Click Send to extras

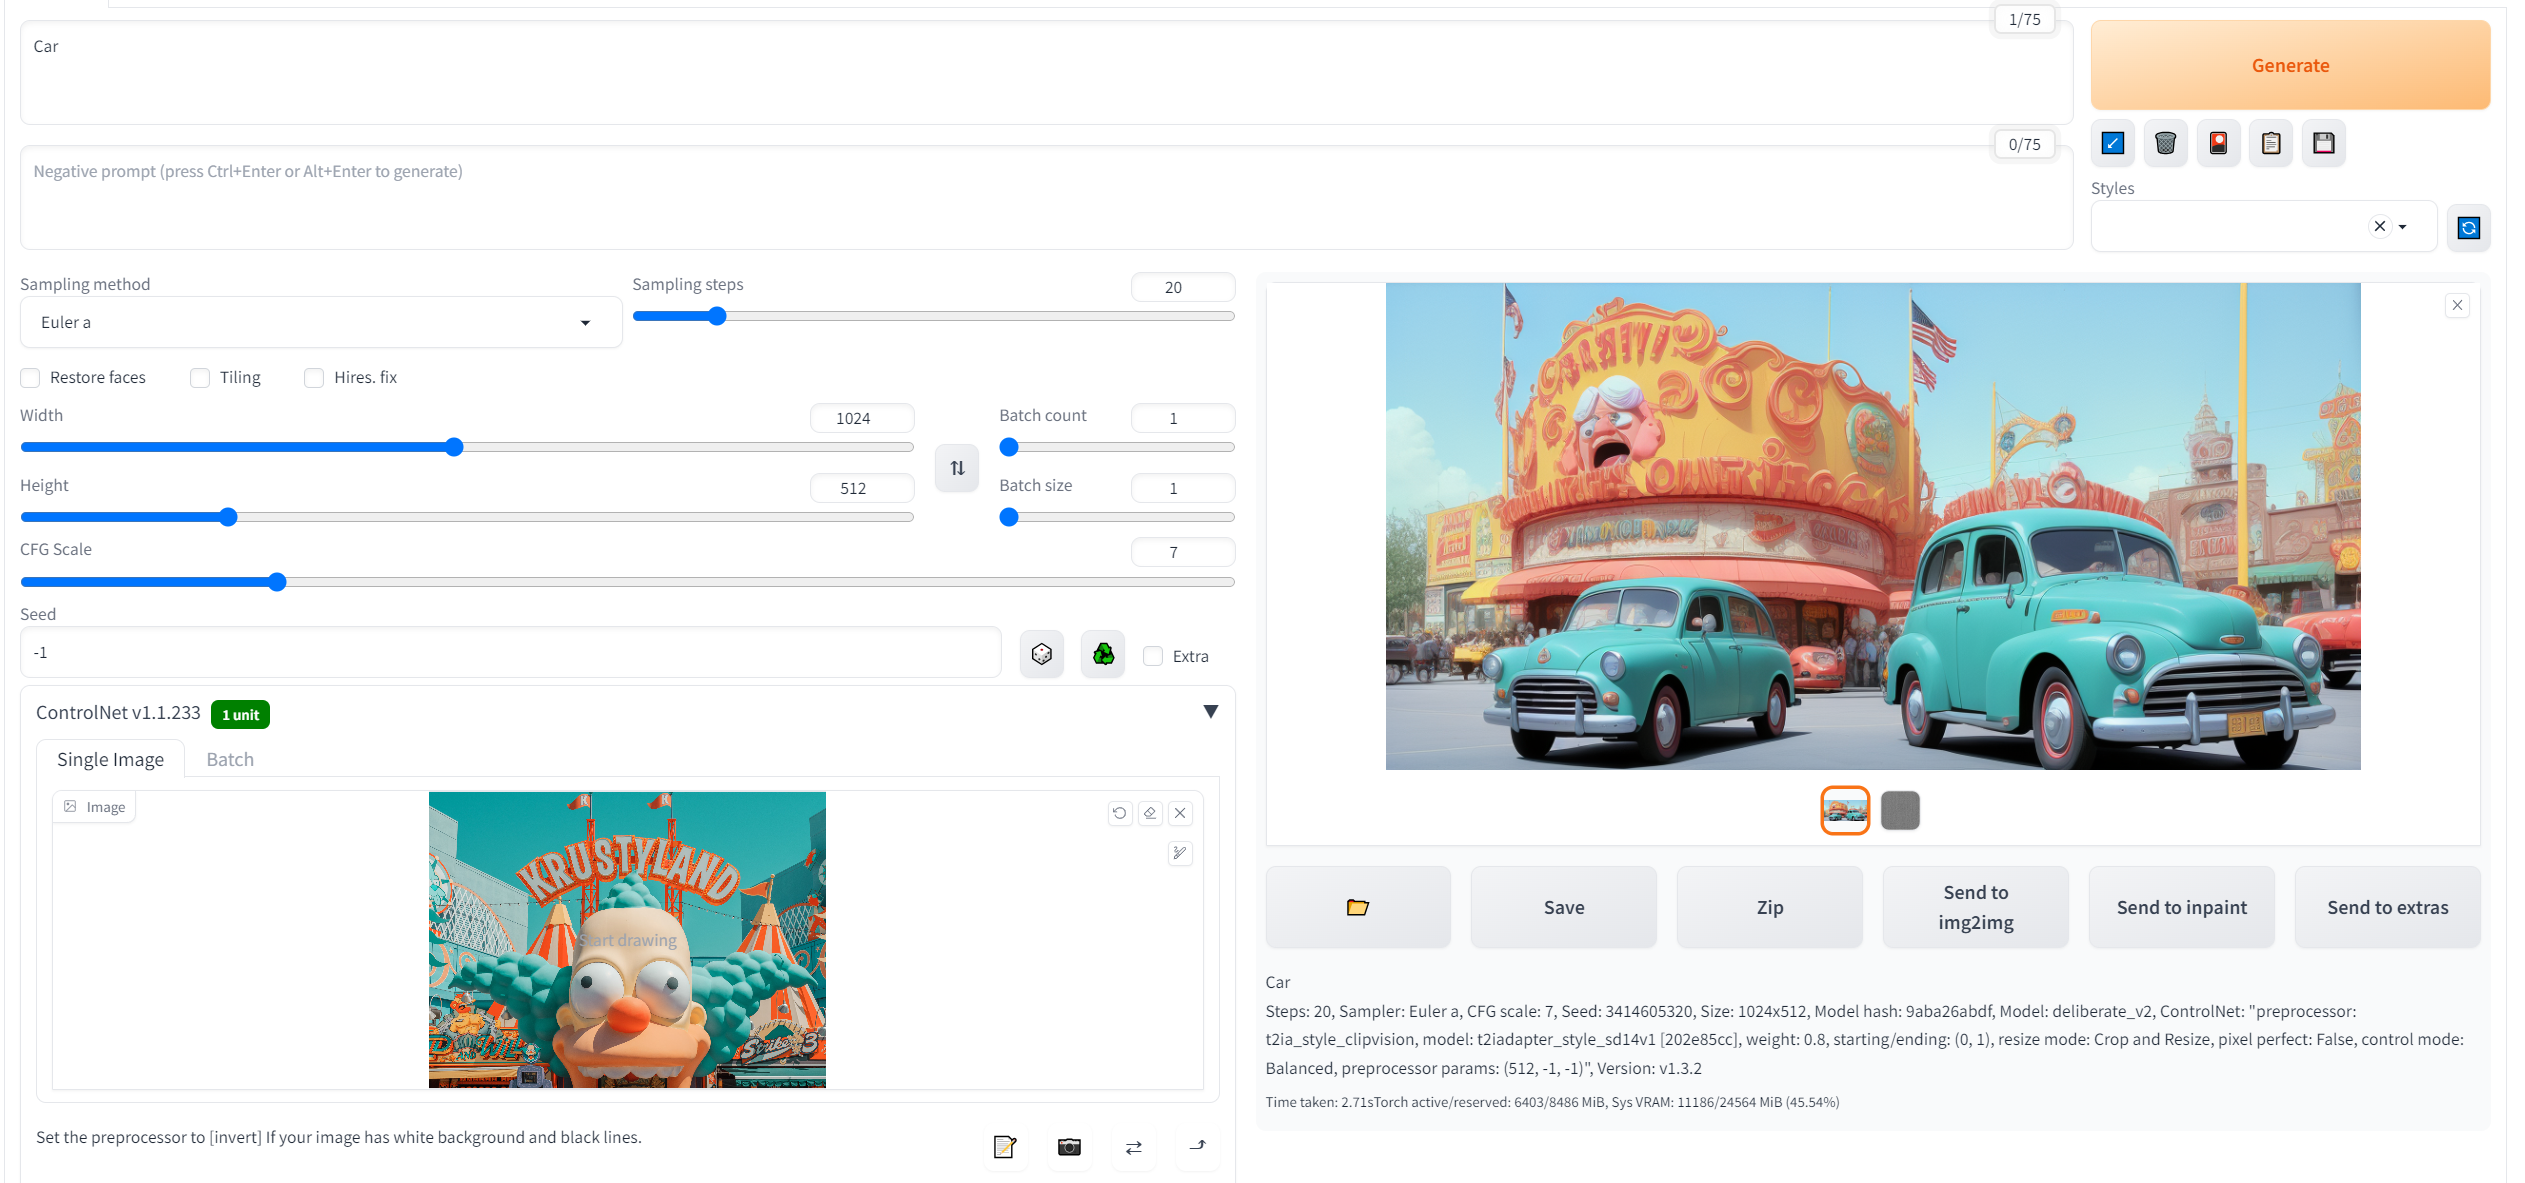click(2388, 907)
